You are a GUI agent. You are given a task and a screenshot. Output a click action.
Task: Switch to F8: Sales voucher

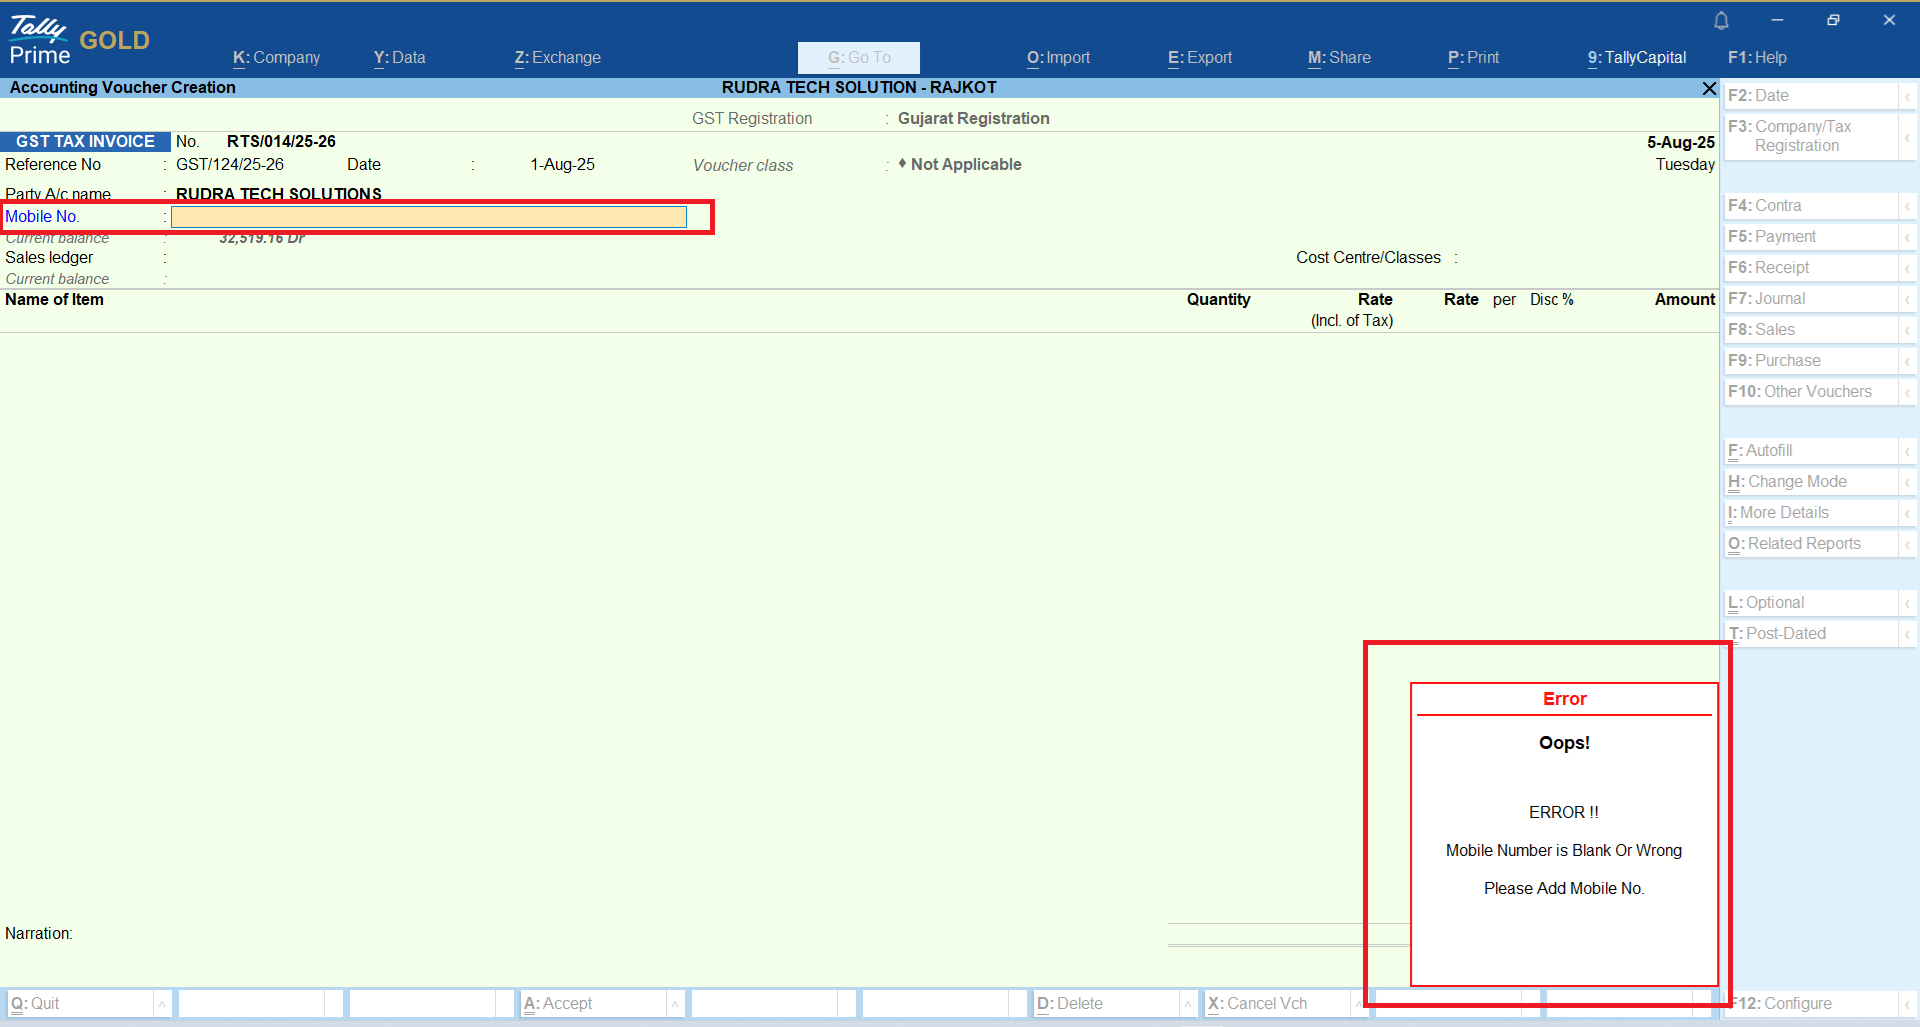(1810, 330)
